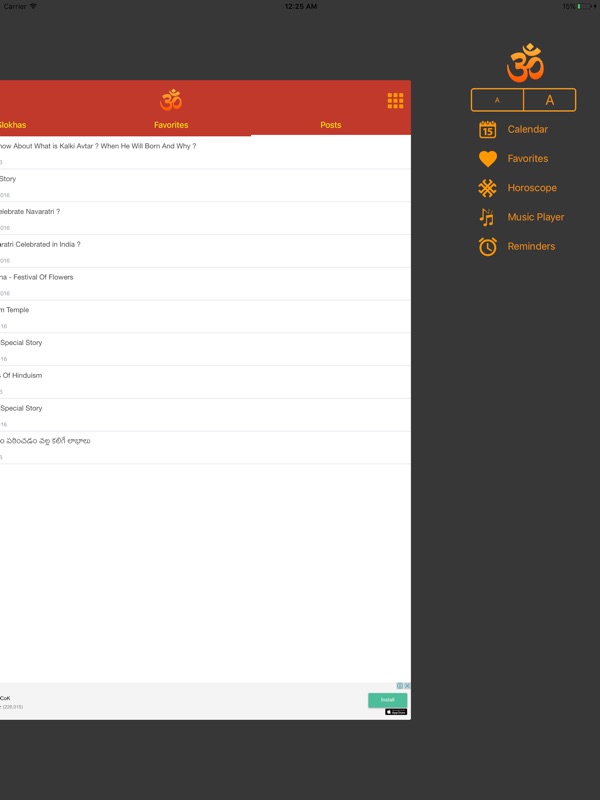This screenshot has height=800, width=600.
Task: Tap the Wi-Fi icon in status bar
Action: pyautogui.click(x=33, y=6)
